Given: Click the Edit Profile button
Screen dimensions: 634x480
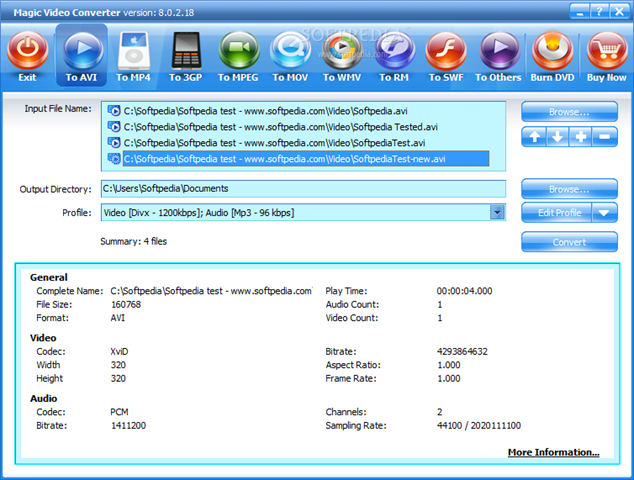Looking at the screenshot, I should tap(557, 213).
